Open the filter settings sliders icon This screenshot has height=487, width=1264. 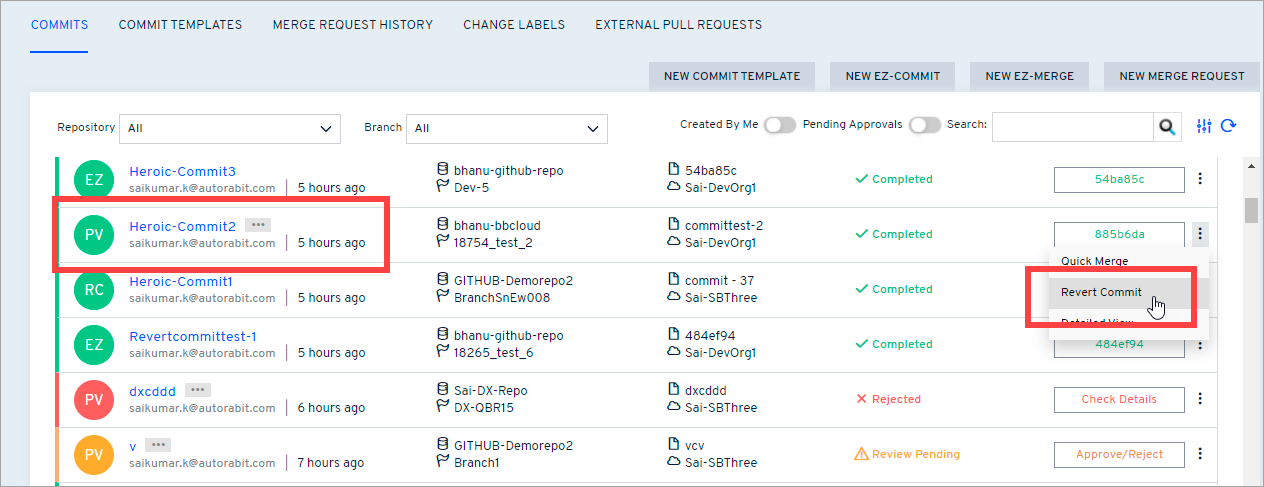(1204, 126)
